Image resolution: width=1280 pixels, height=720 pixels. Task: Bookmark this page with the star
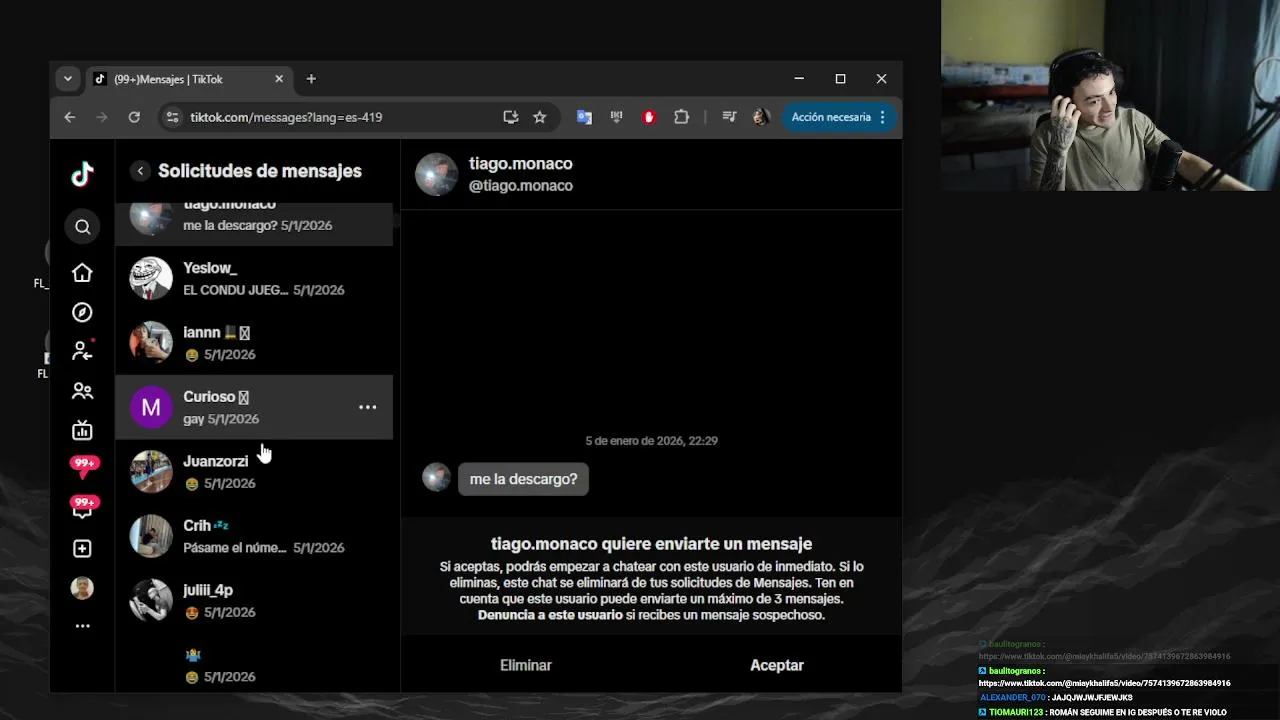(x=540, y=117)
